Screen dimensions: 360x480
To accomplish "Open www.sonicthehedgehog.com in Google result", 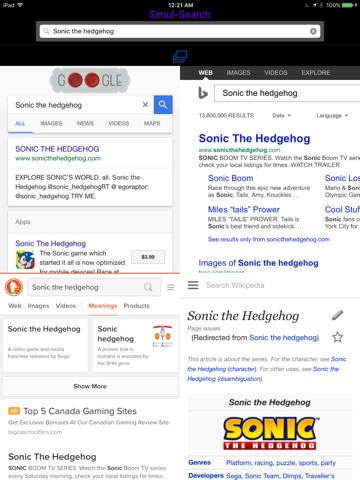I will [x=58, y=158].
